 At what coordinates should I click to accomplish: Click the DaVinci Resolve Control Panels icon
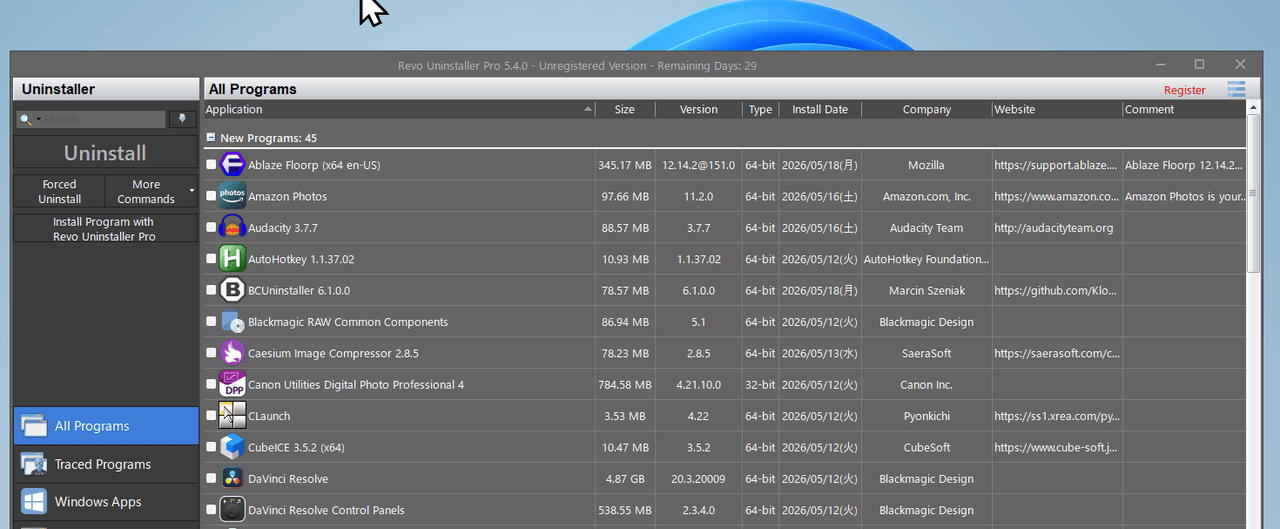[232, 510]
